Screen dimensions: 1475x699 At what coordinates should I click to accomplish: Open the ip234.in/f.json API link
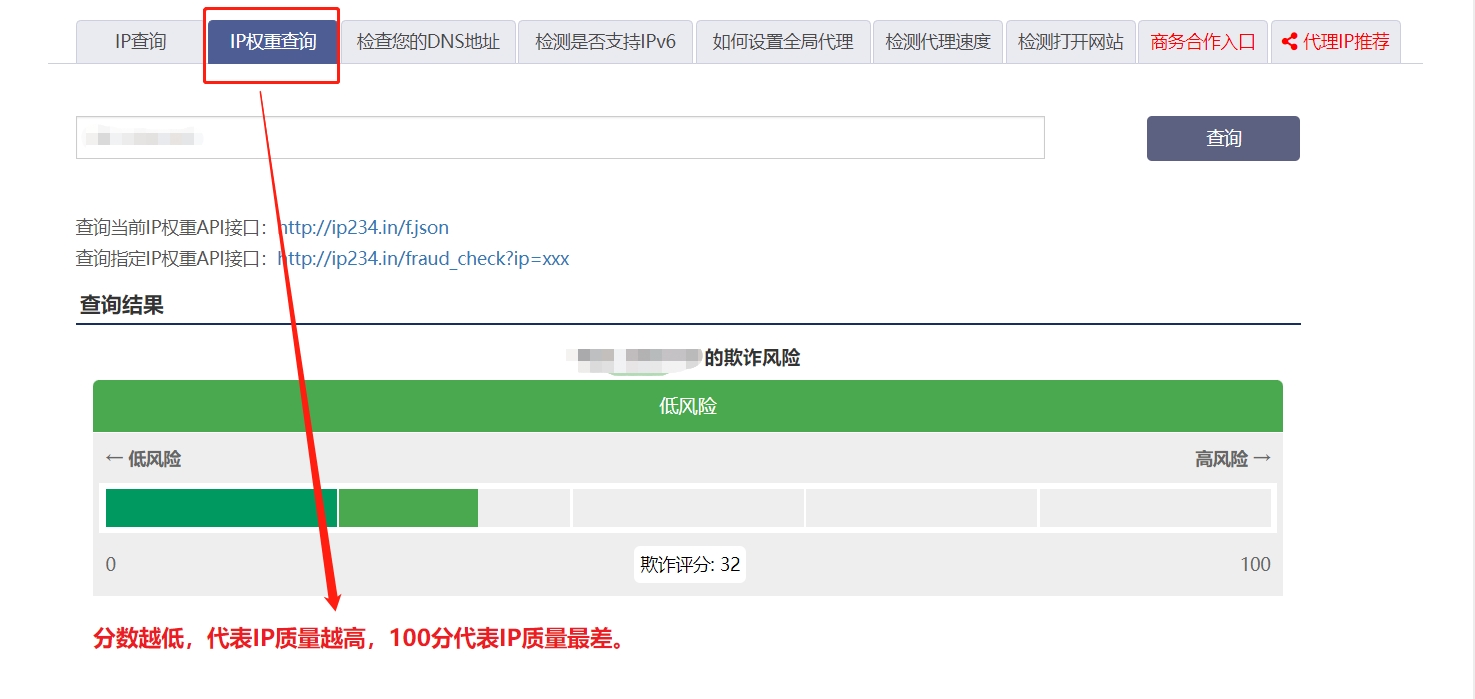[370, 228]
